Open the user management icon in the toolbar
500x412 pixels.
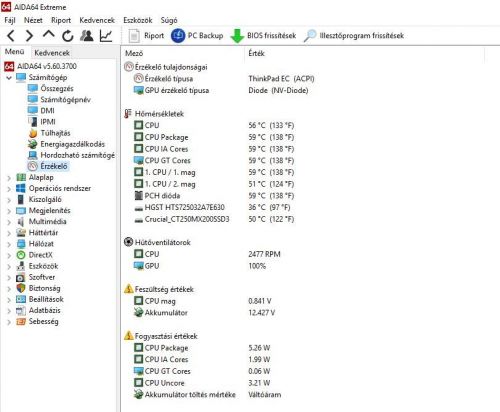tap(87, 36)
